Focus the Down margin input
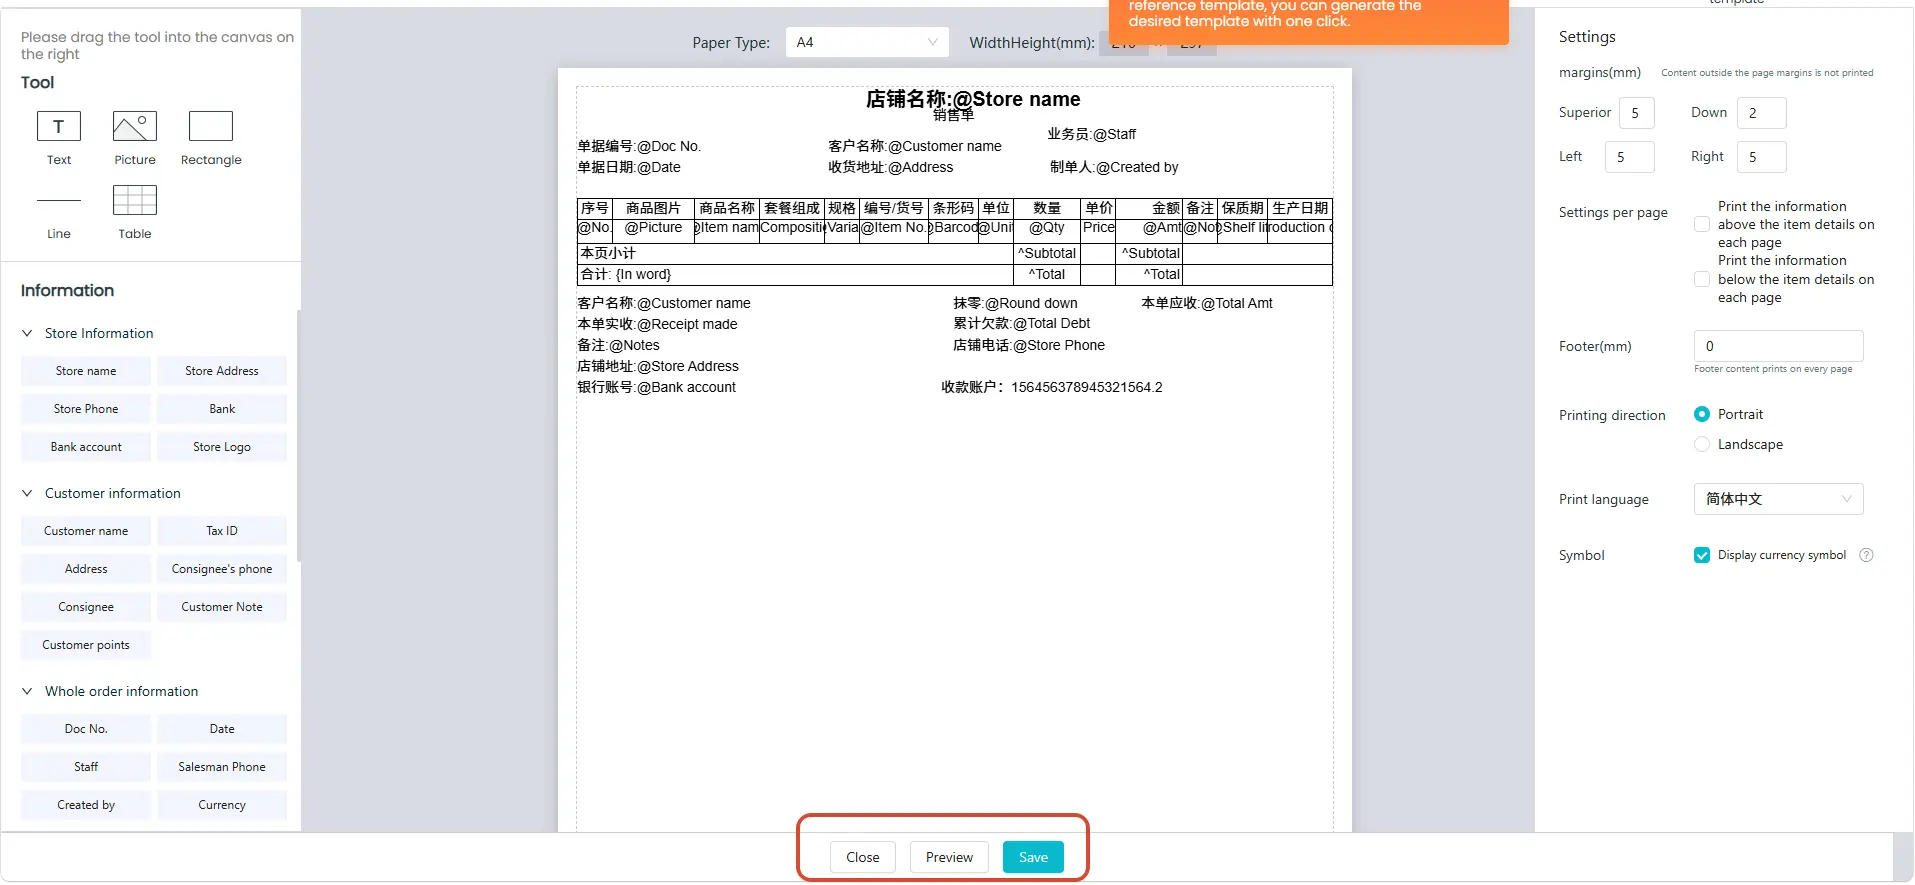Screen dimensions: 1915x885 (1761, 113)
